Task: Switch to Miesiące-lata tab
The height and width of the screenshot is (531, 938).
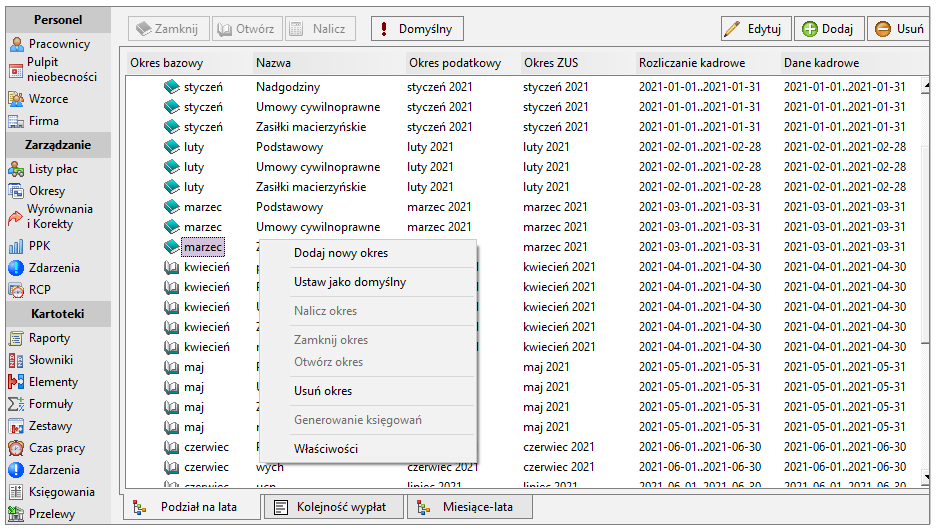Action: [x=470, y=507]
